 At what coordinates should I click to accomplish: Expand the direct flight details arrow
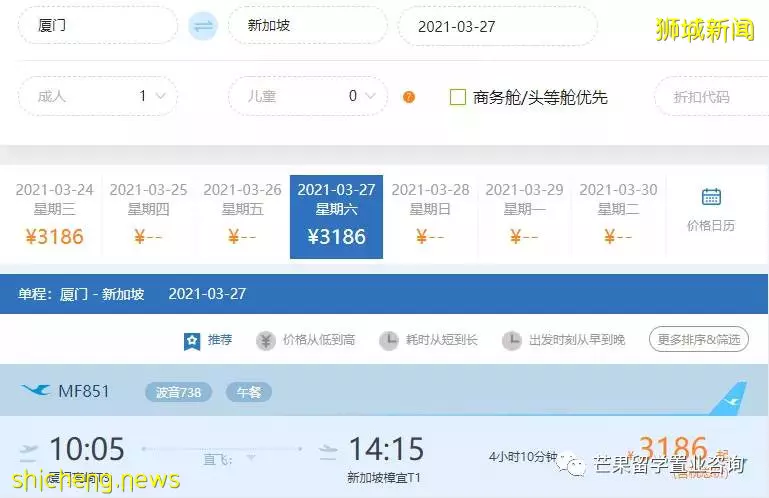coord(251,458)
